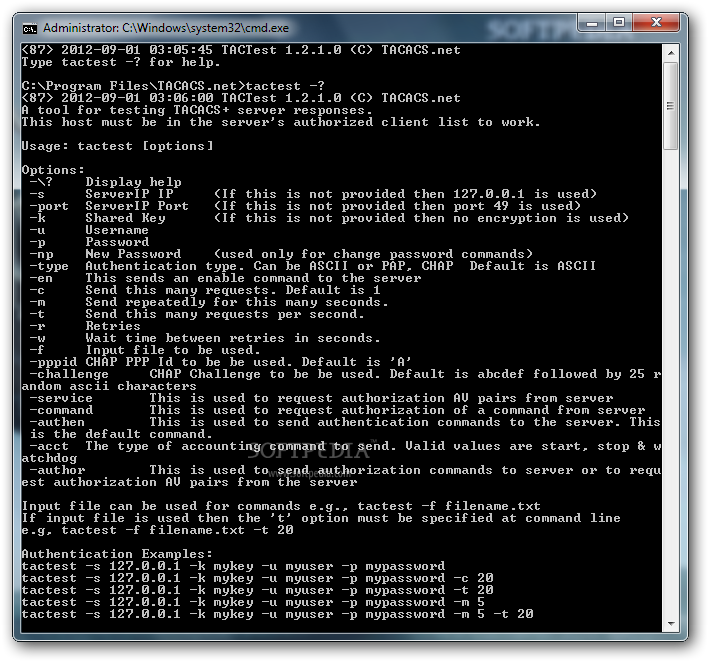Click the '-s ServerIP IP' option line
The width and height of the screenshot is (709, 662).
coord(313,194)
